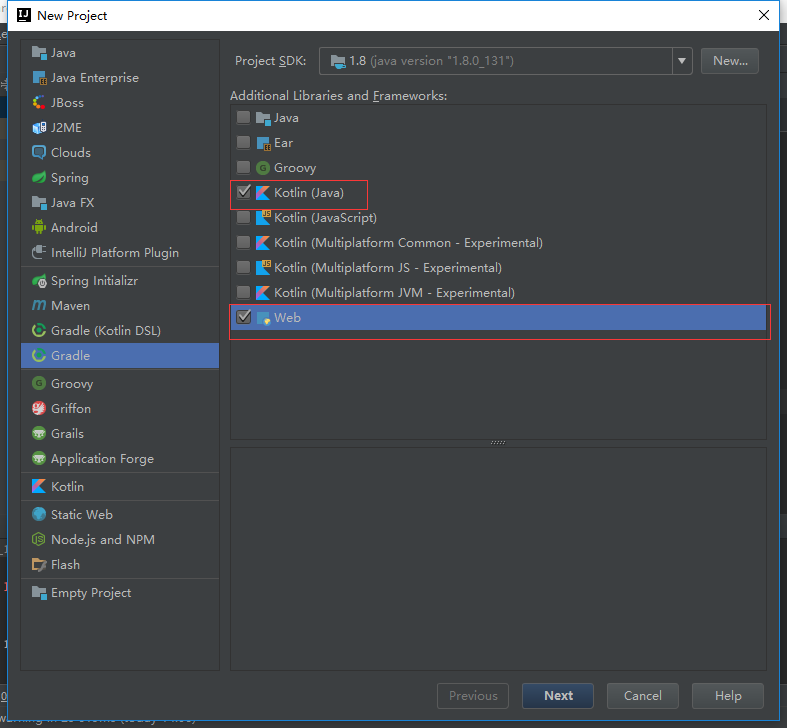The image size is (787, 728).
Task: Click the Ear framework icon
Action: [263, 143]
